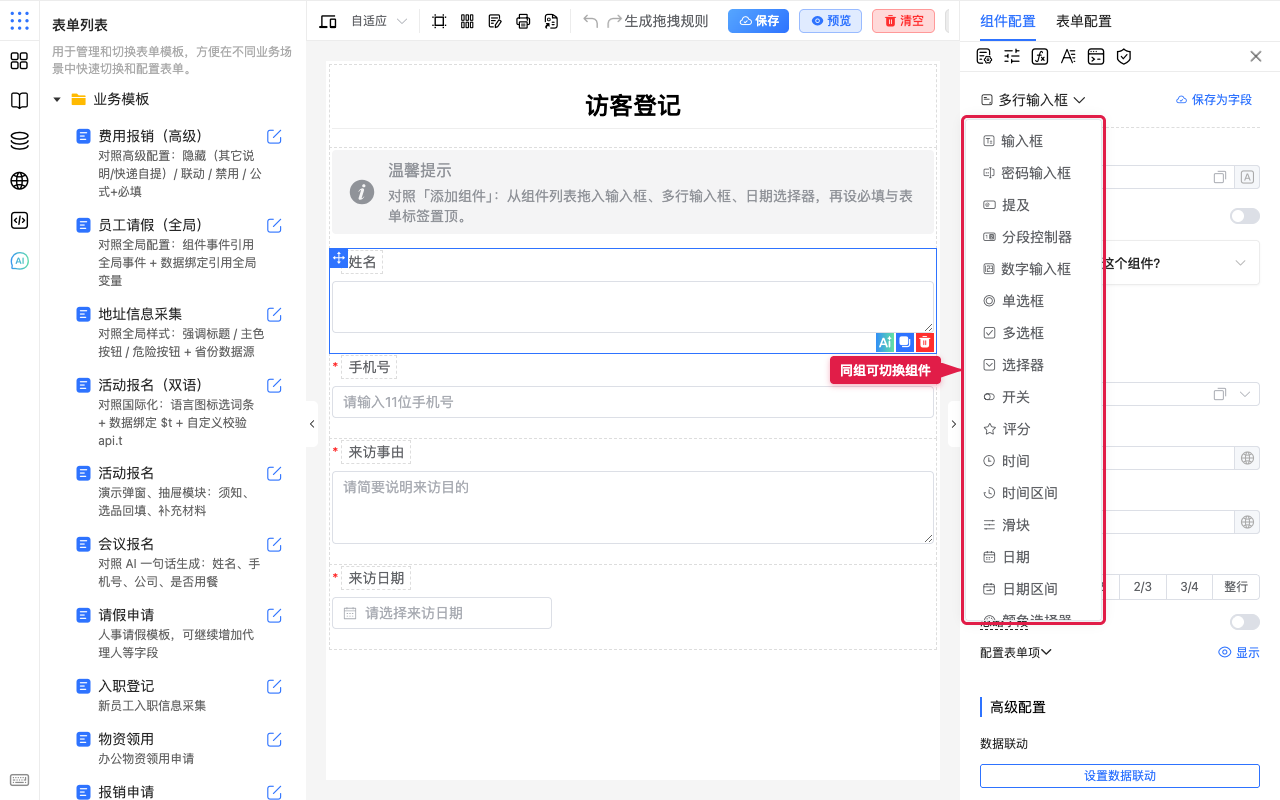
Task: Click the move handle on 姓名 field
Action: (x=338, y=258)
